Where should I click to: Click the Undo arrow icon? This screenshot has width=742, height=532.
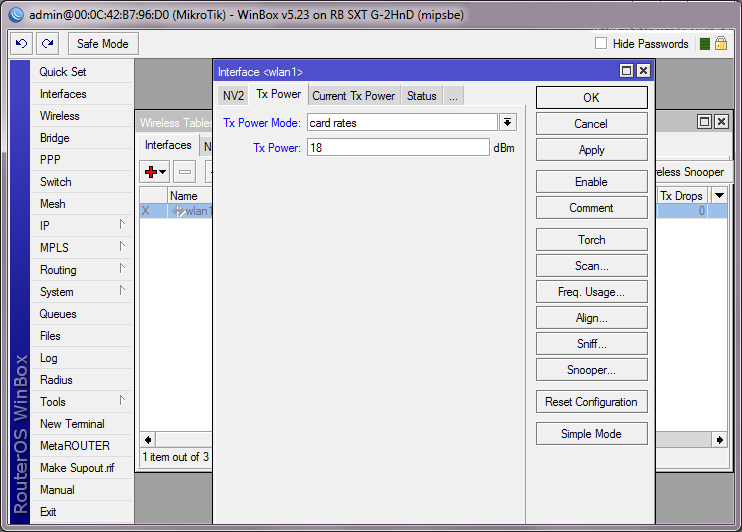tap(21, 44)
